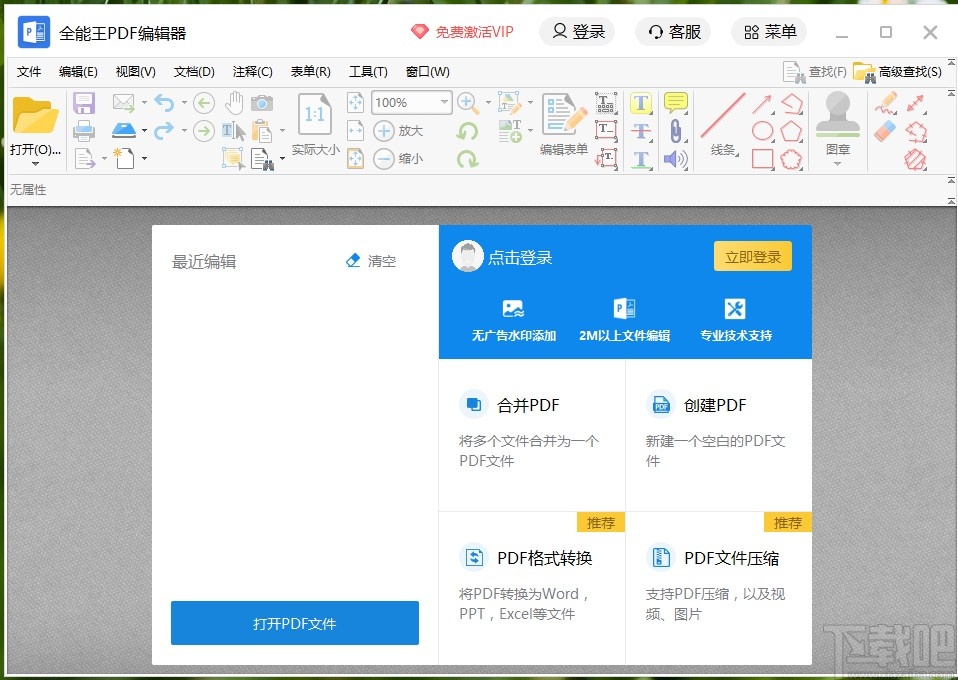The height and width of the screenshot is (680, 958).
Task: Click the find with binoculars icon
Action: (x=263, y=159)
